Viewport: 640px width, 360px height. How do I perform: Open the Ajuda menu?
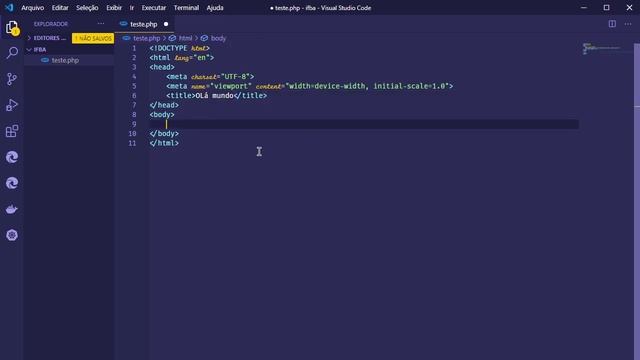215,8
